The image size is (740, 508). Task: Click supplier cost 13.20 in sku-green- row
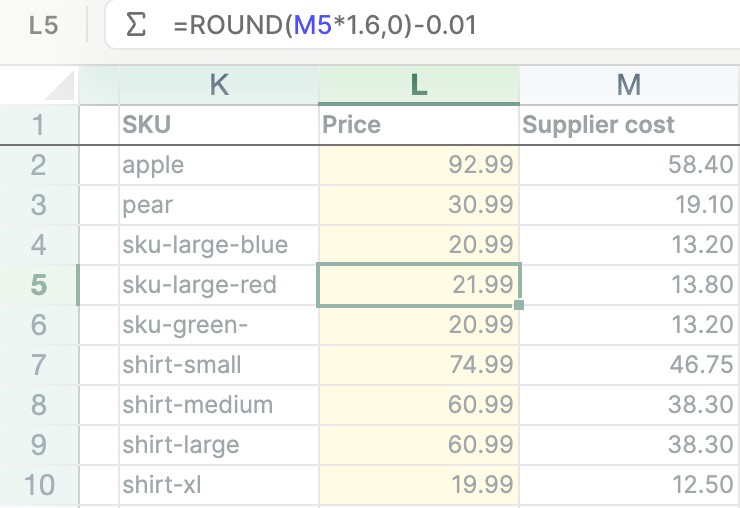[630, 325]
